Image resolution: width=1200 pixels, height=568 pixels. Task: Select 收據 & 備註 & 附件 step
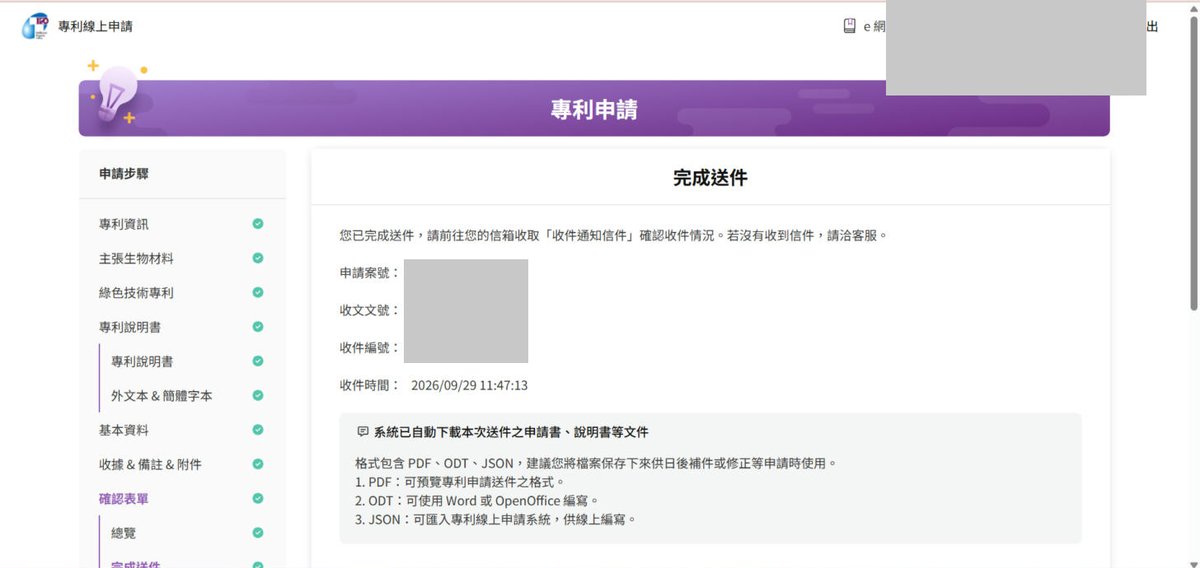click(149, 464)
